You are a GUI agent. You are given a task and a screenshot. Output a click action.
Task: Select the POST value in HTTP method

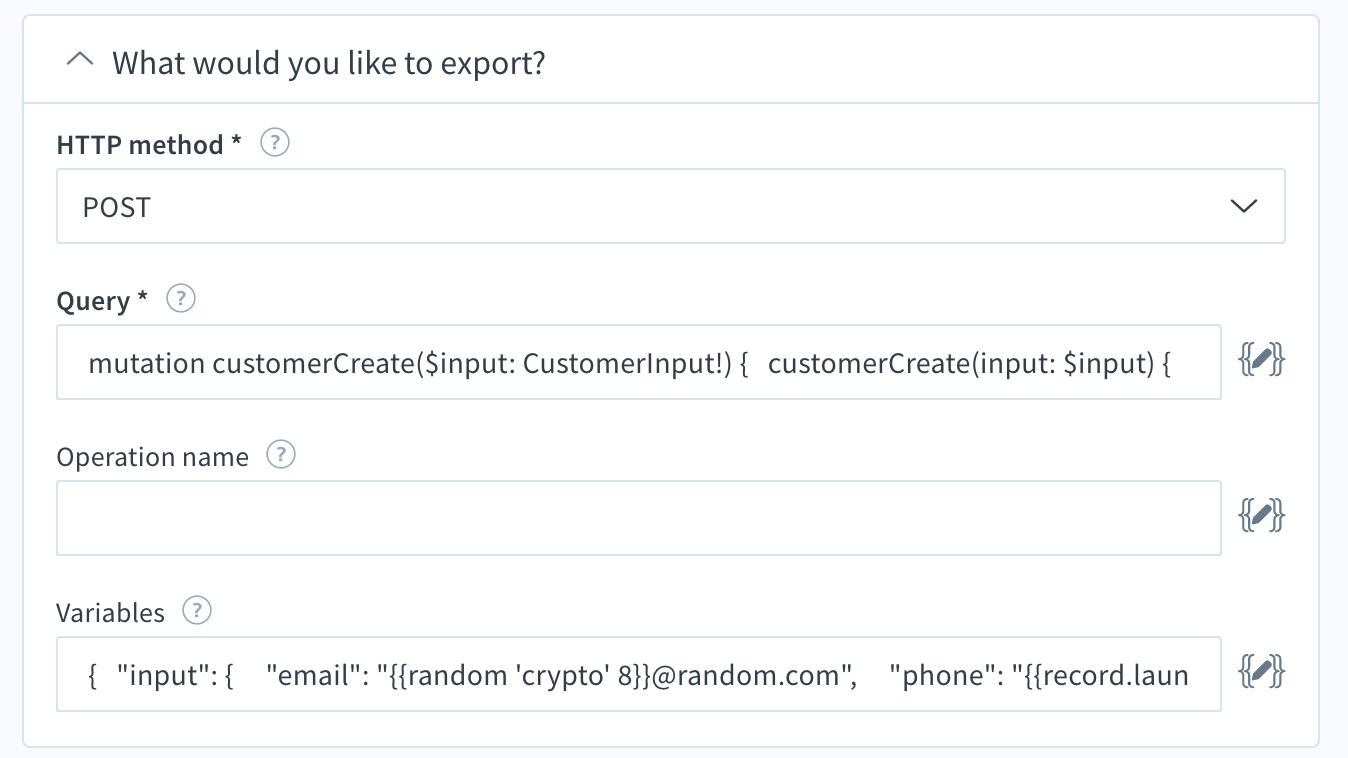(117, 207)
